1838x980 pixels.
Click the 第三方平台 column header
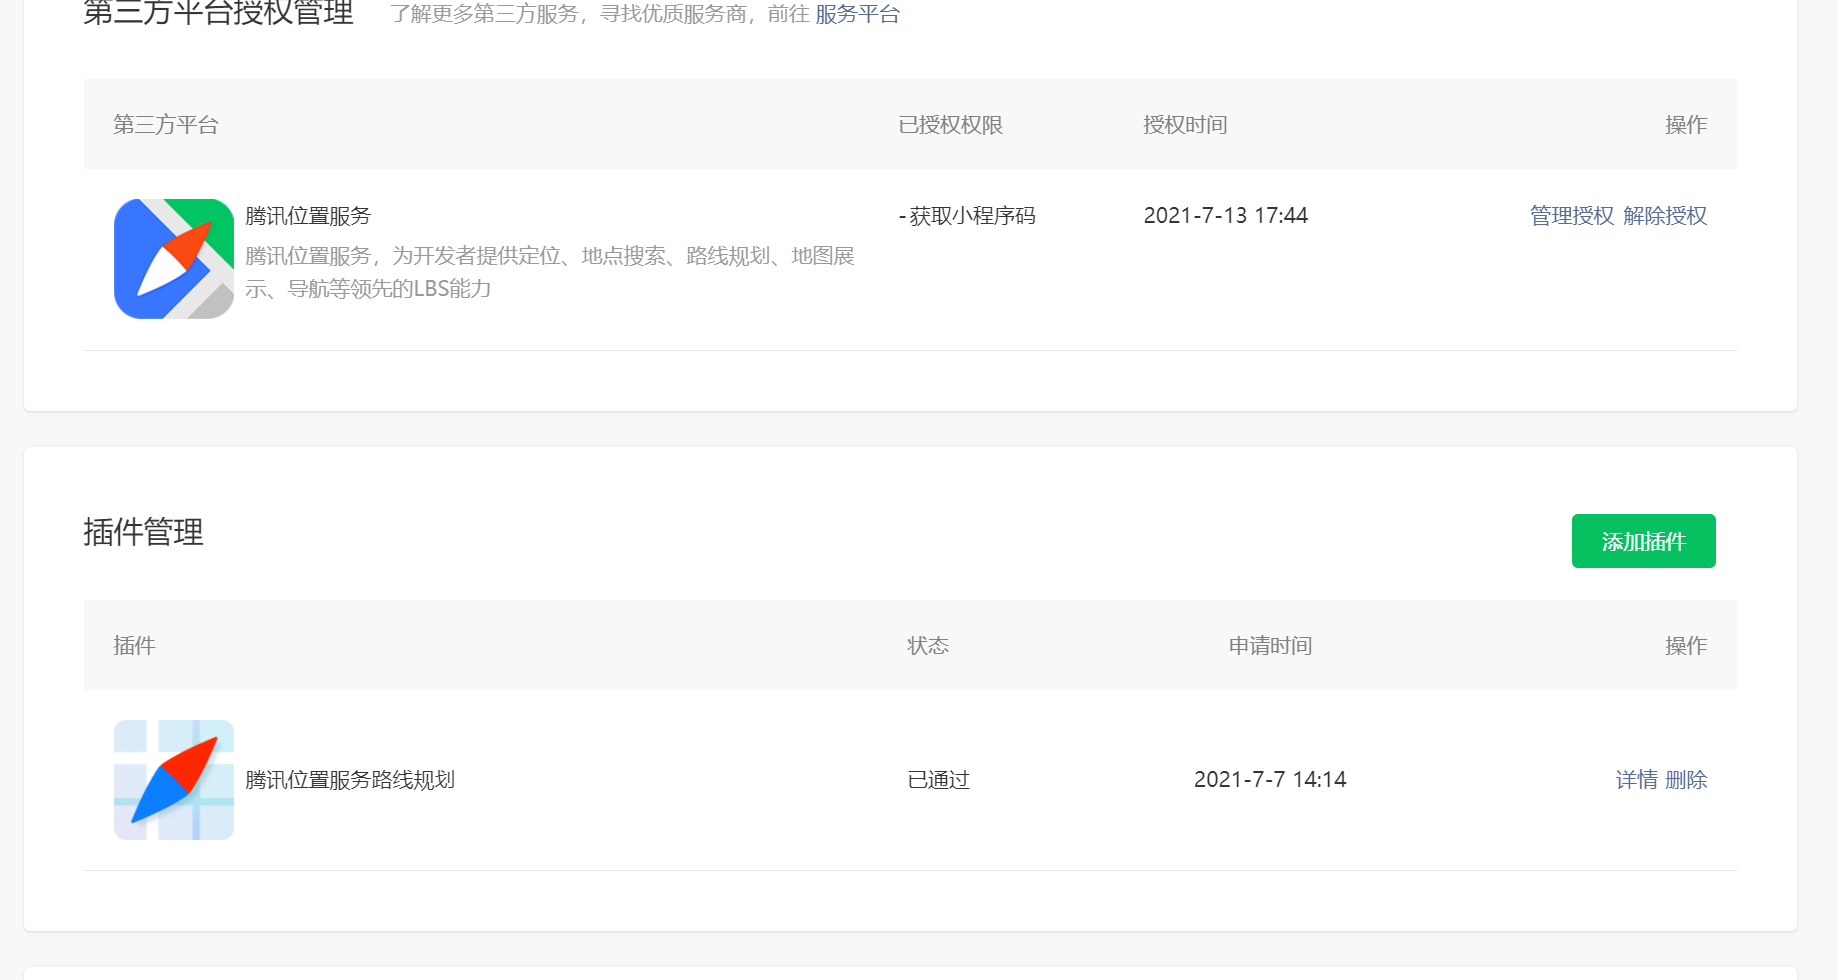coord(166,125)
